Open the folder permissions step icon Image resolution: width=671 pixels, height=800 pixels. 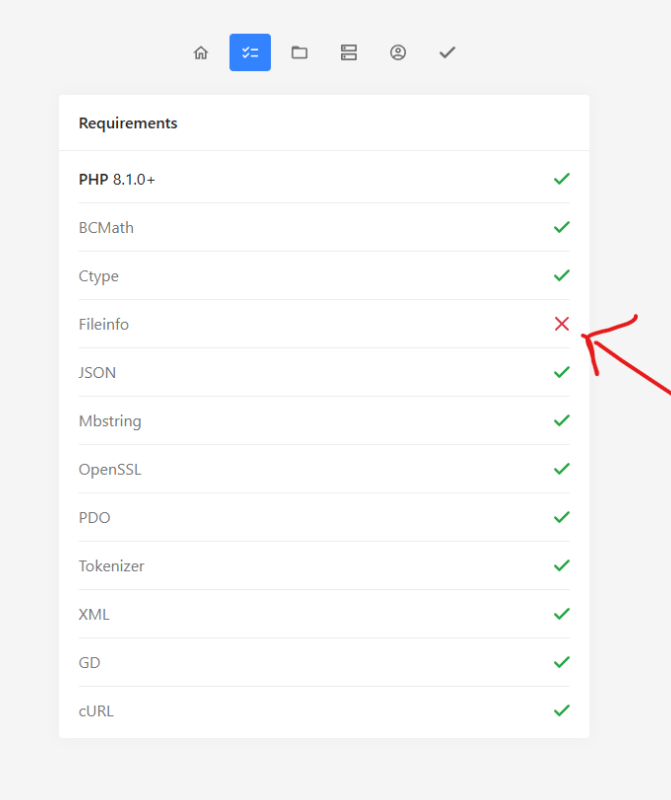pos(299,53)
